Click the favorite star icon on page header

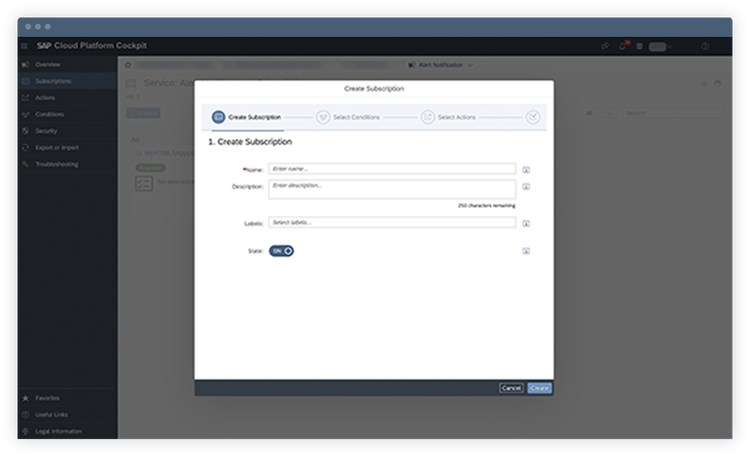pos(704,83)
